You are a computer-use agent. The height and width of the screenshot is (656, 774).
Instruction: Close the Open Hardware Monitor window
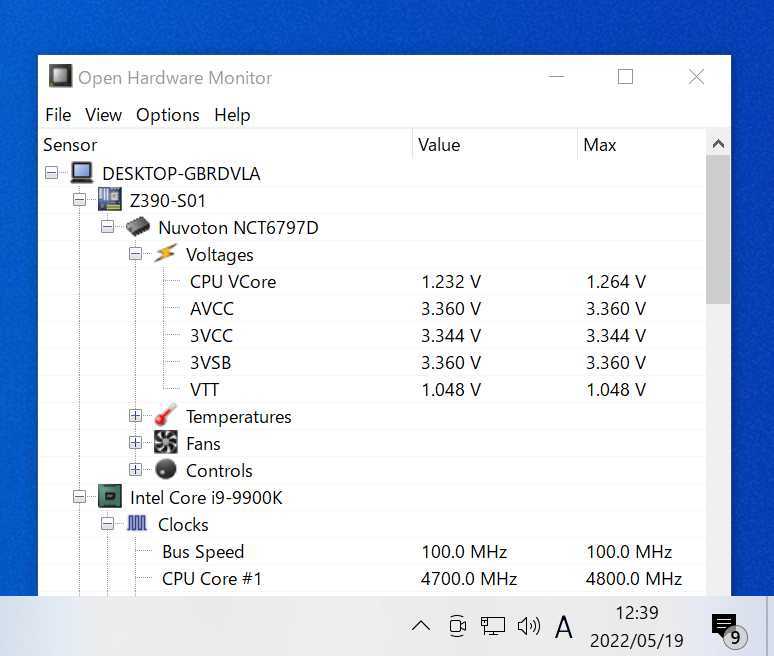coord(696,77)
